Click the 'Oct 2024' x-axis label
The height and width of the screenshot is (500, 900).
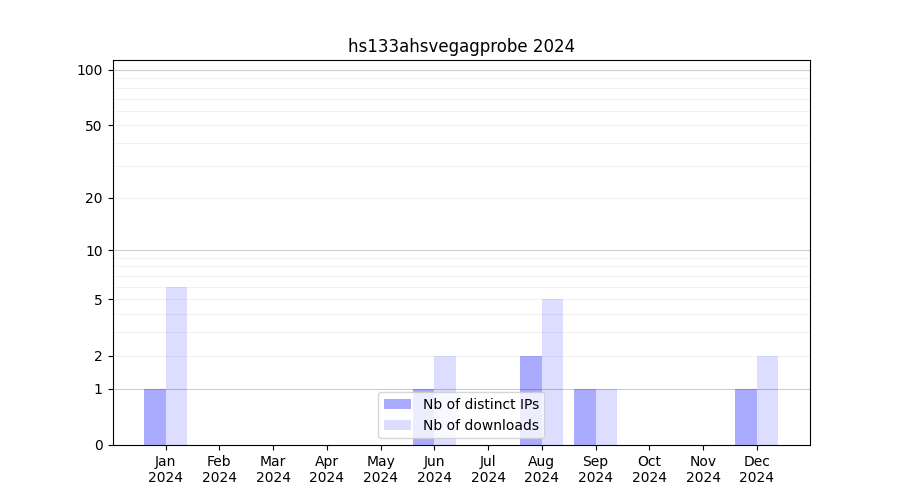click(649, 469)
